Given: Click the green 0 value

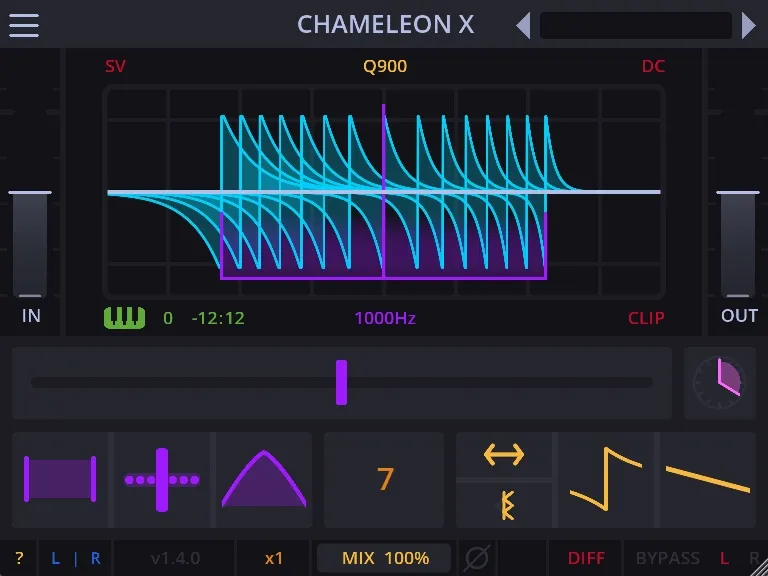Looking at the screenshot, I should click(x=168, y=318).
